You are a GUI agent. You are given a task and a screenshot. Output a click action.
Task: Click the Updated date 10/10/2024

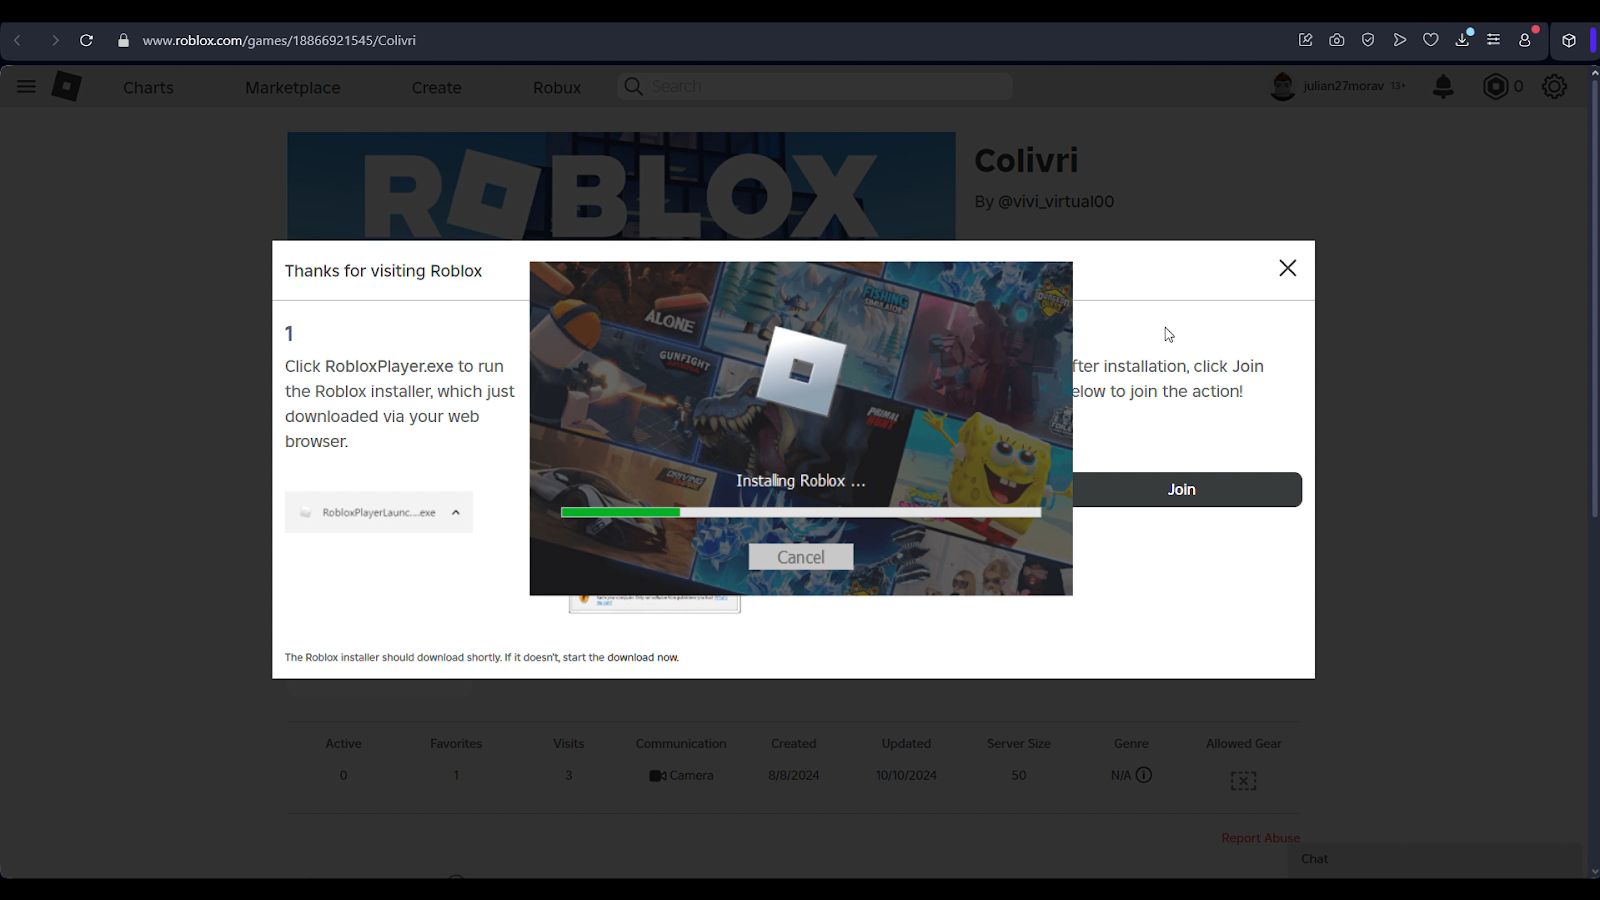(906, 775)
